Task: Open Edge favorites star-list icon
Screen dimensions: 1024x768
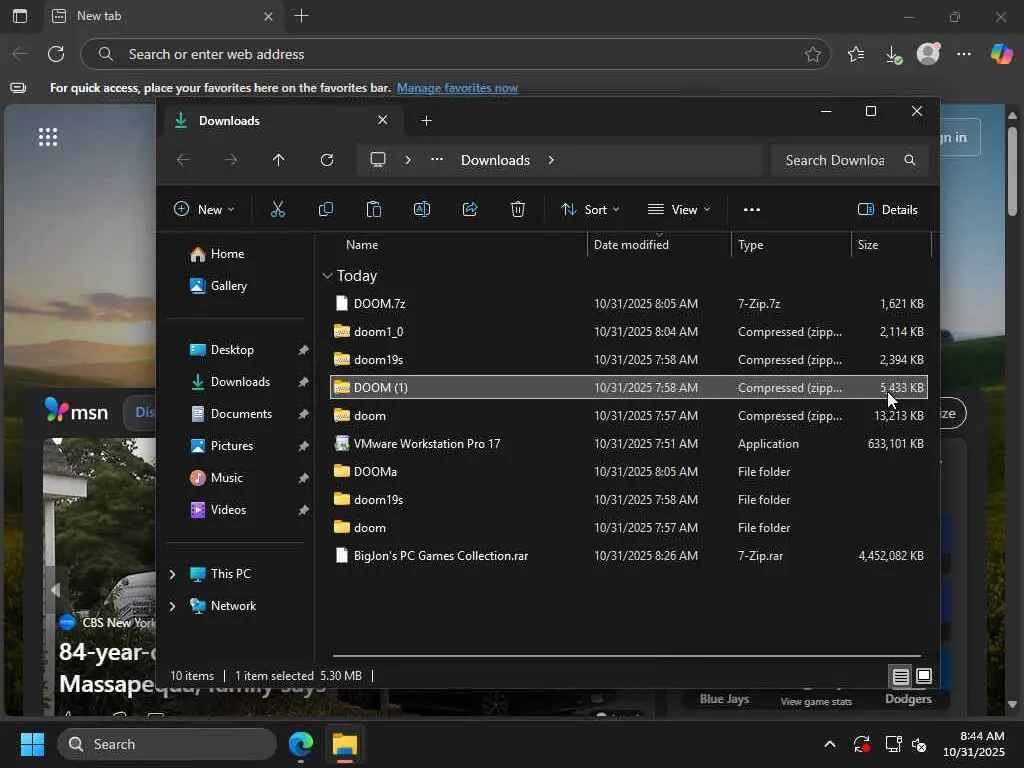Action: tap(856, 54)
